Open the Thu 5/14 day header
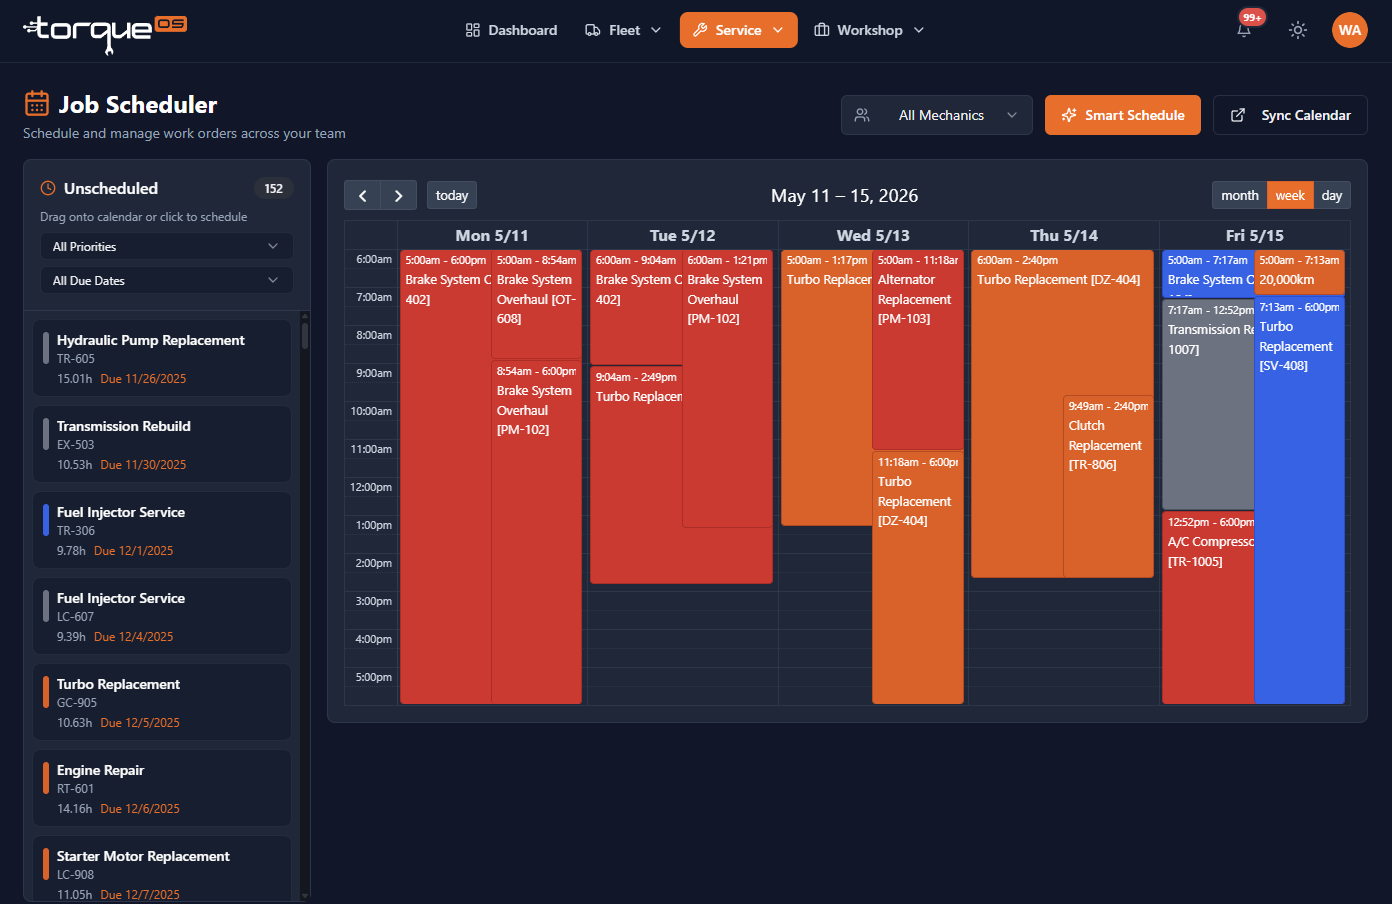Viewport: 1392px width, 904px height. (x=1064, y=236)
